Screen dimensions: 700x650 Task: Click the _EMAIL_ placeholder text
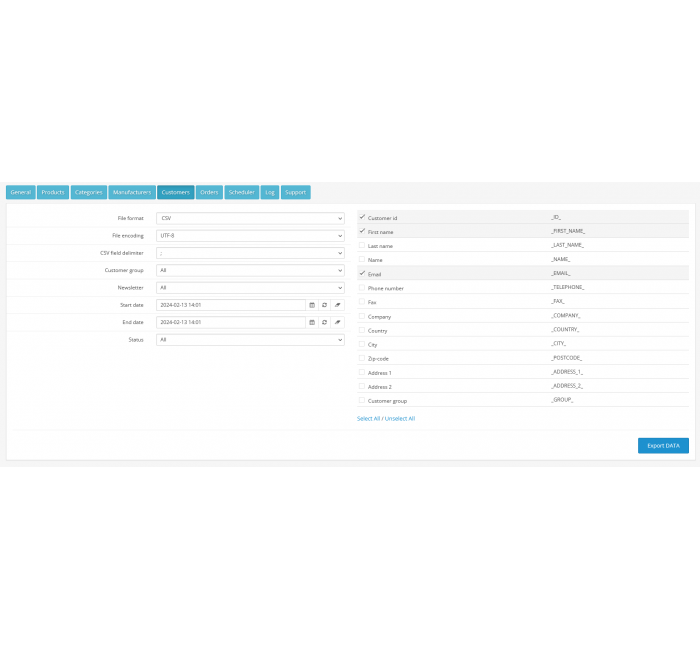[561, 273]
